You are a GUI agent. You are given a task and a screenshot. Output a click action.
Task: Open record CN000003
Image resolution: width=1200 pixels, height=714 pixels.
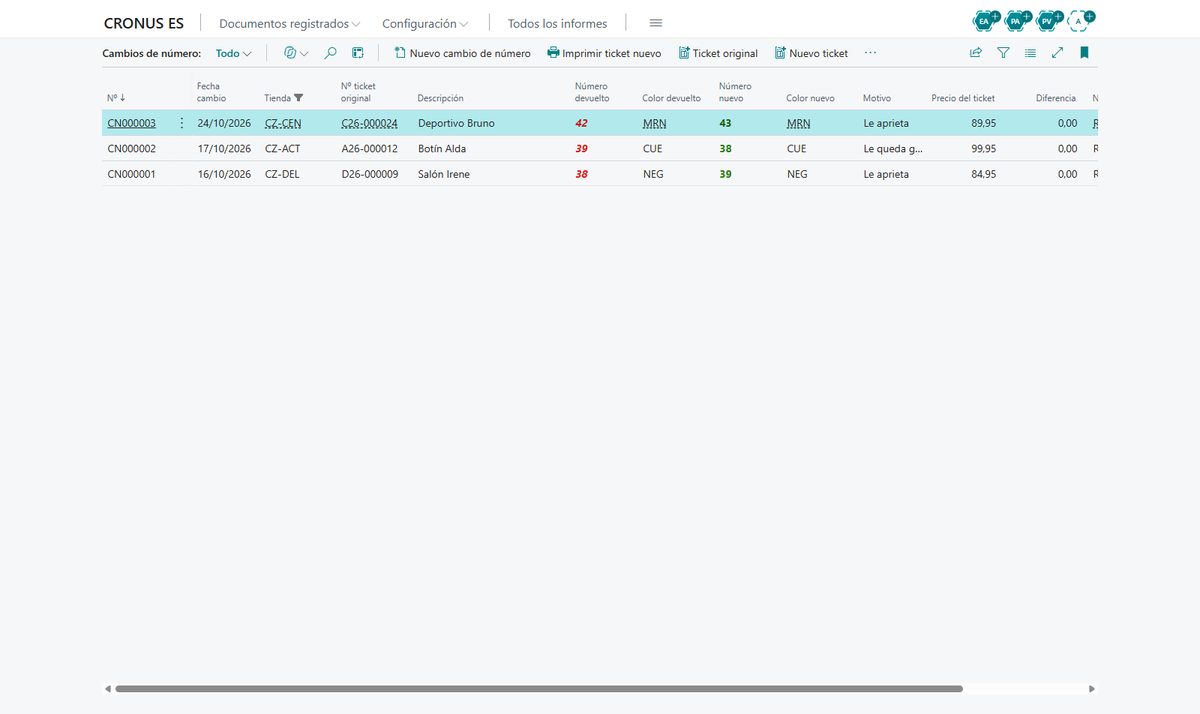point(131,123)
